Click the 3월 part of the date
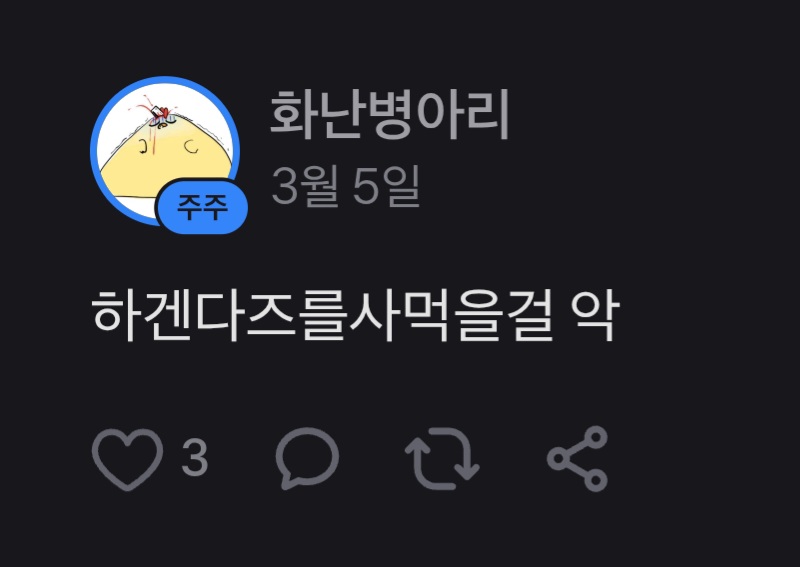The height and width of the screenshot is (567, 800). click(305, 186)
